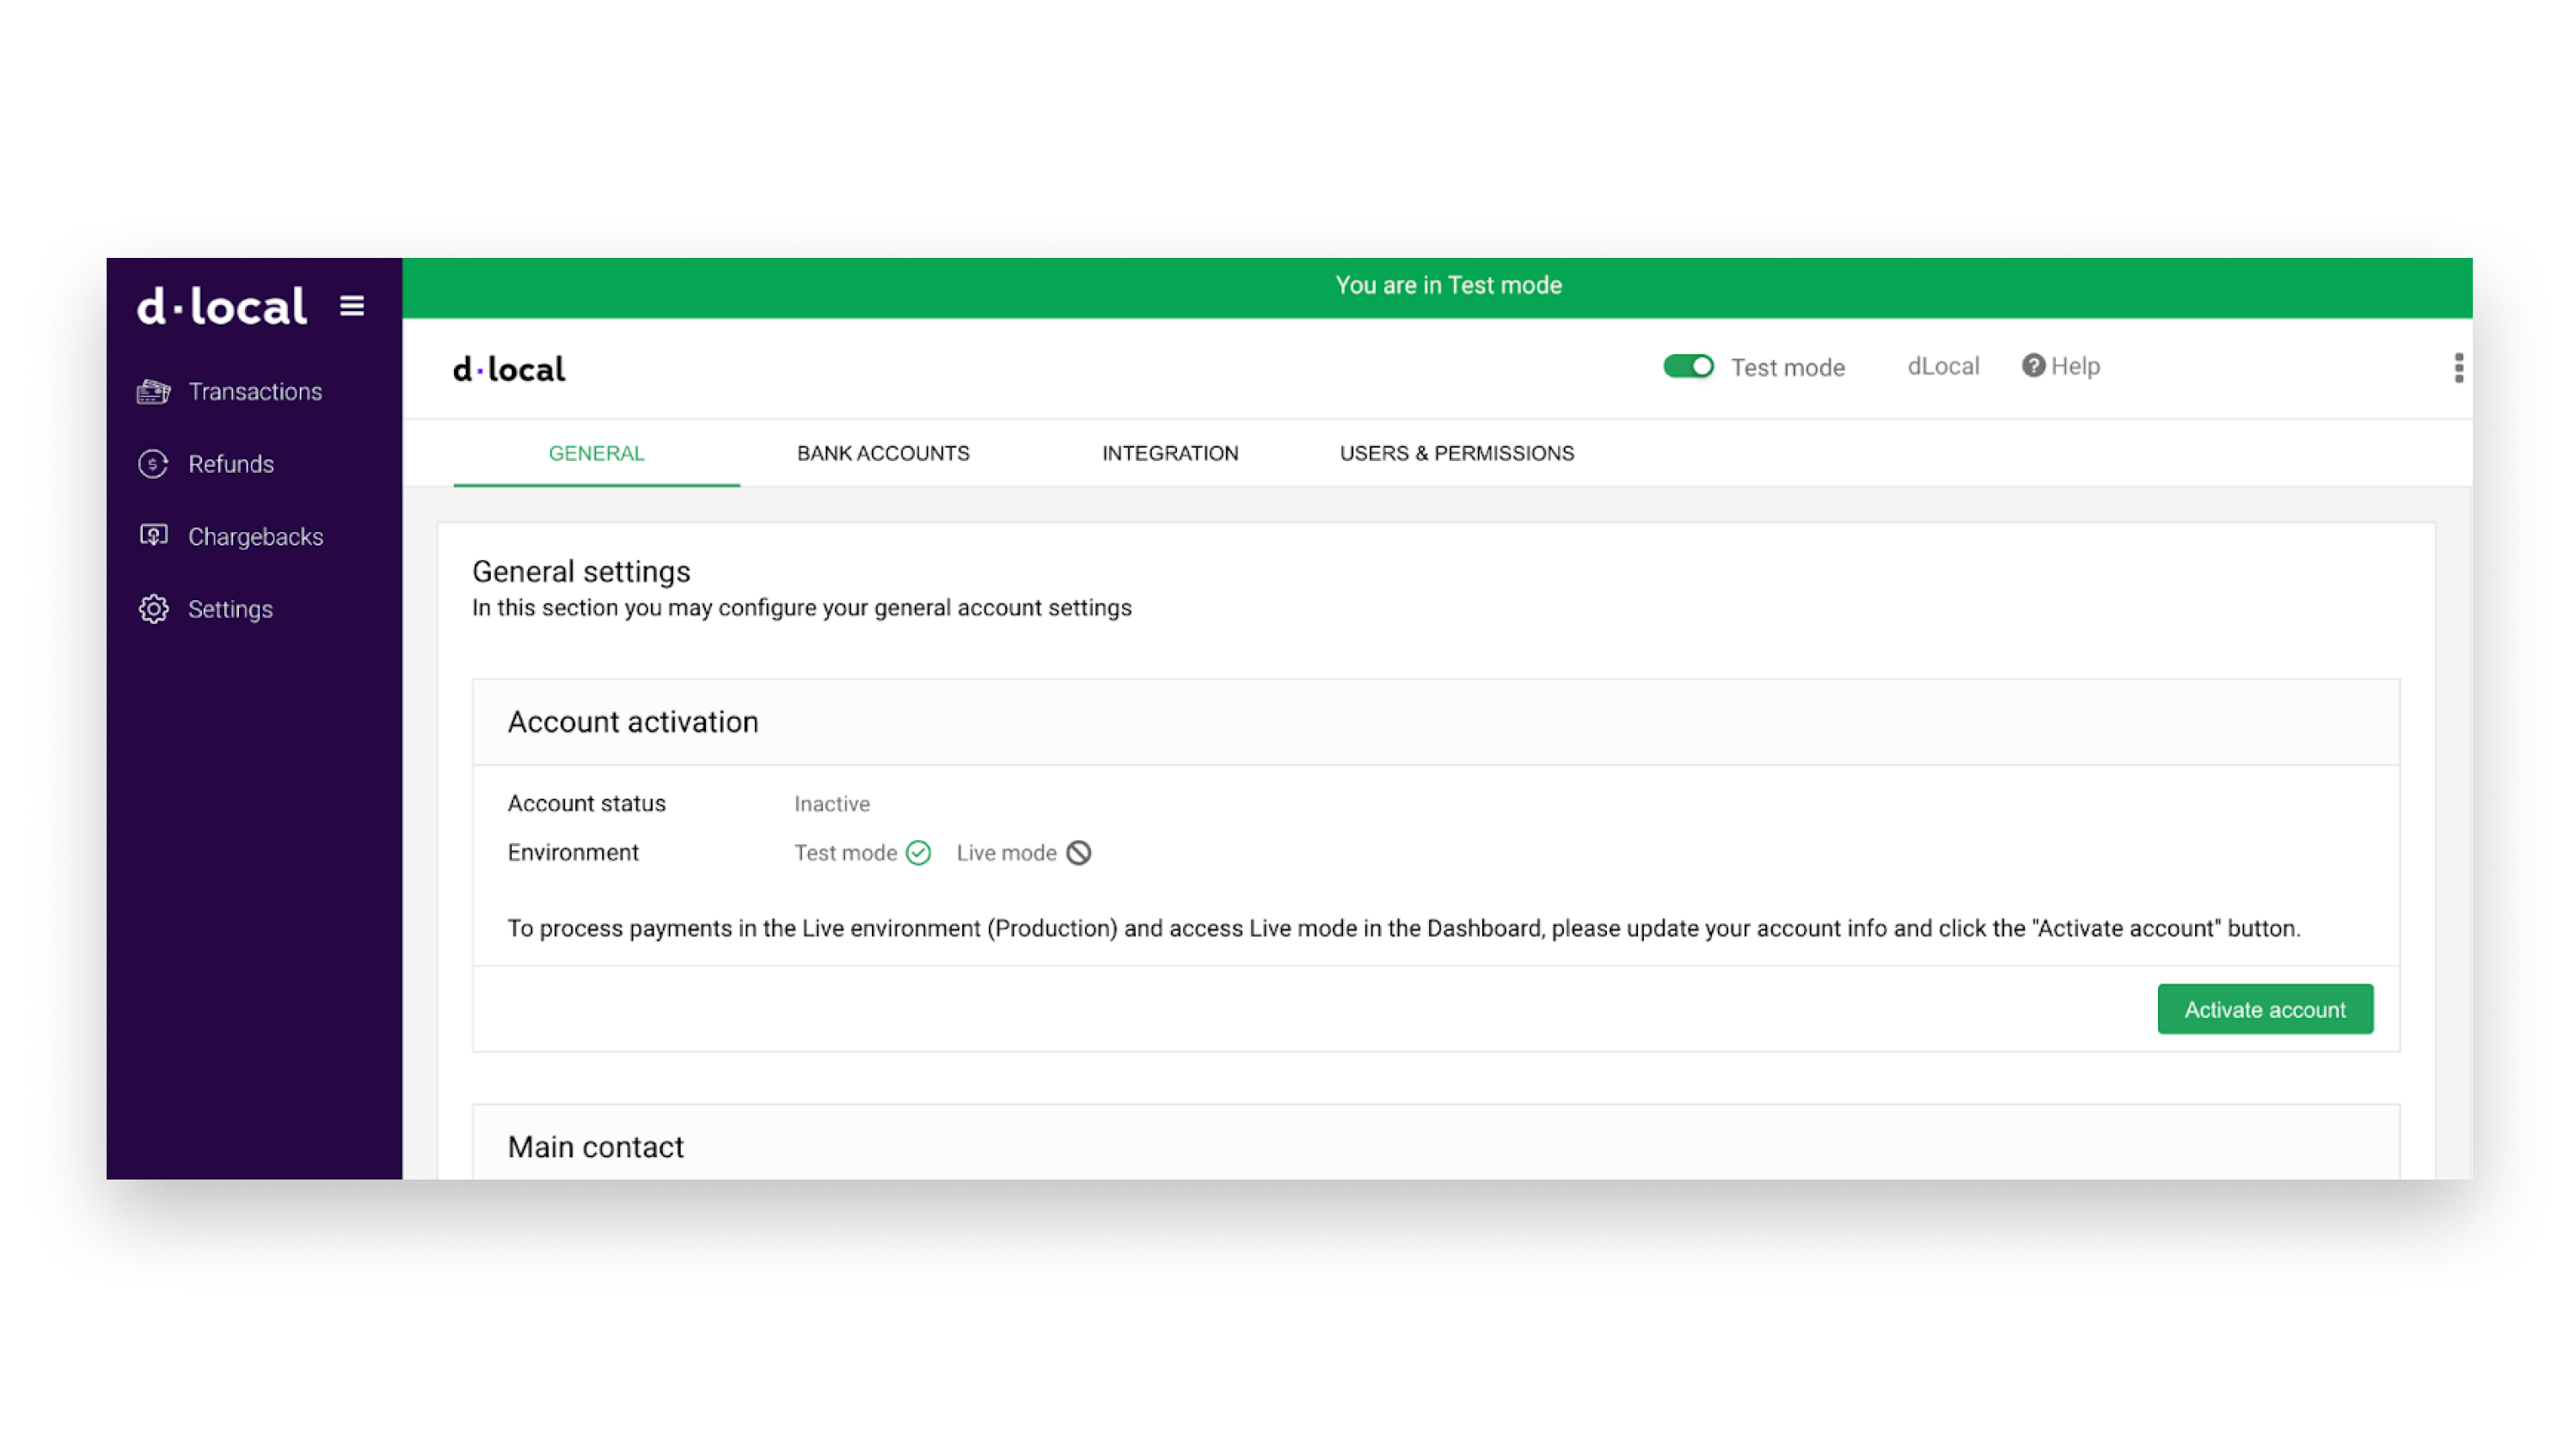Viewport: 2576px width, 1434px height.
Task: Click the Settings gear icon in sidebar
Action: point(153,609)
